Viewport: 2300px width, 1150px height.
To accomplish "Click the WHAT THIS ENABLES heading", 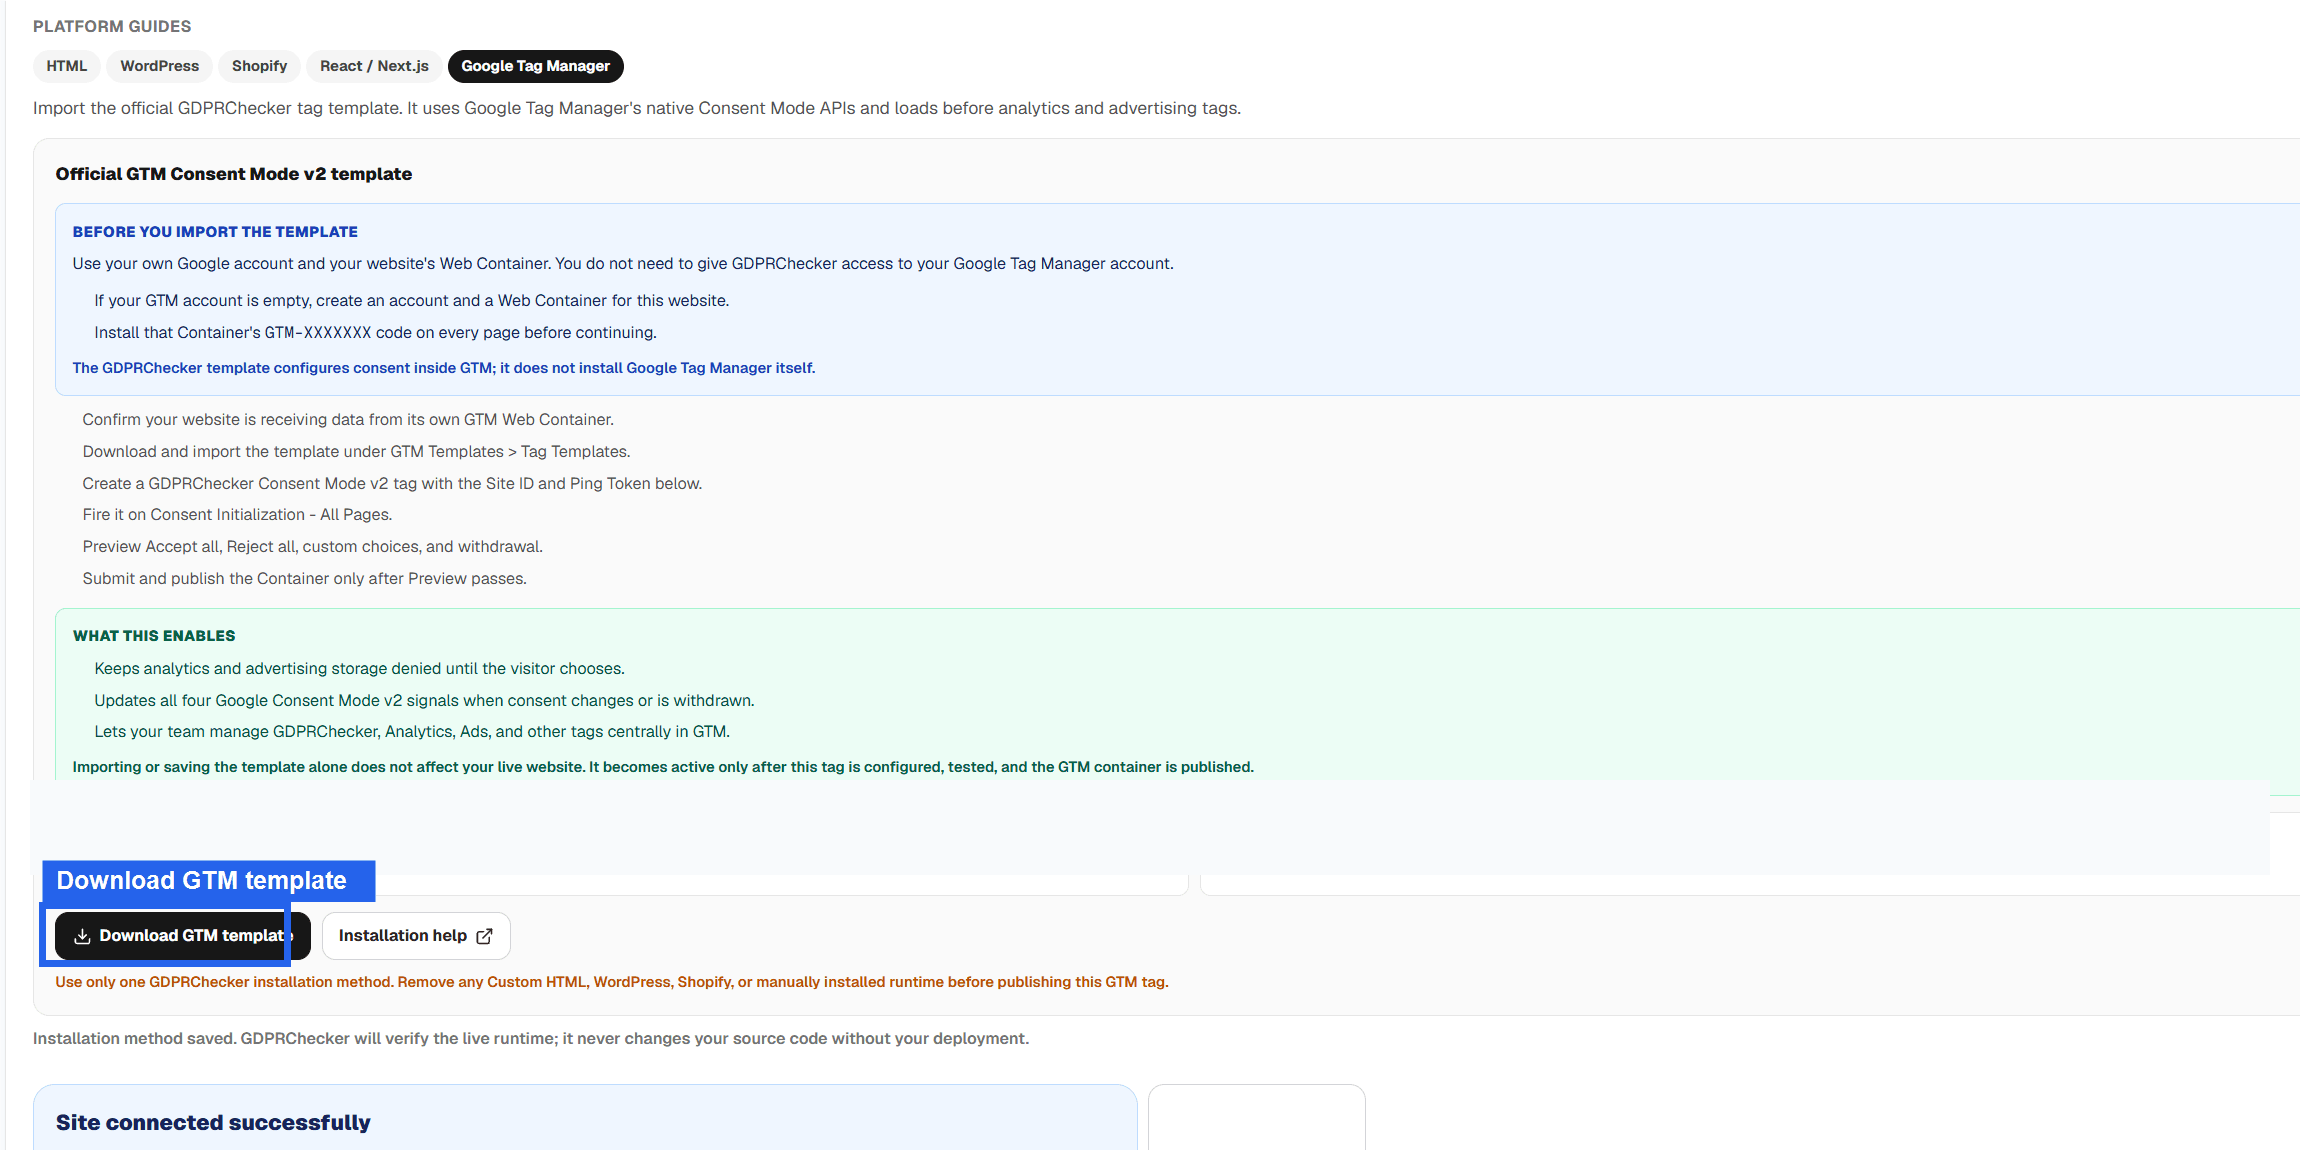I will 154,636.
